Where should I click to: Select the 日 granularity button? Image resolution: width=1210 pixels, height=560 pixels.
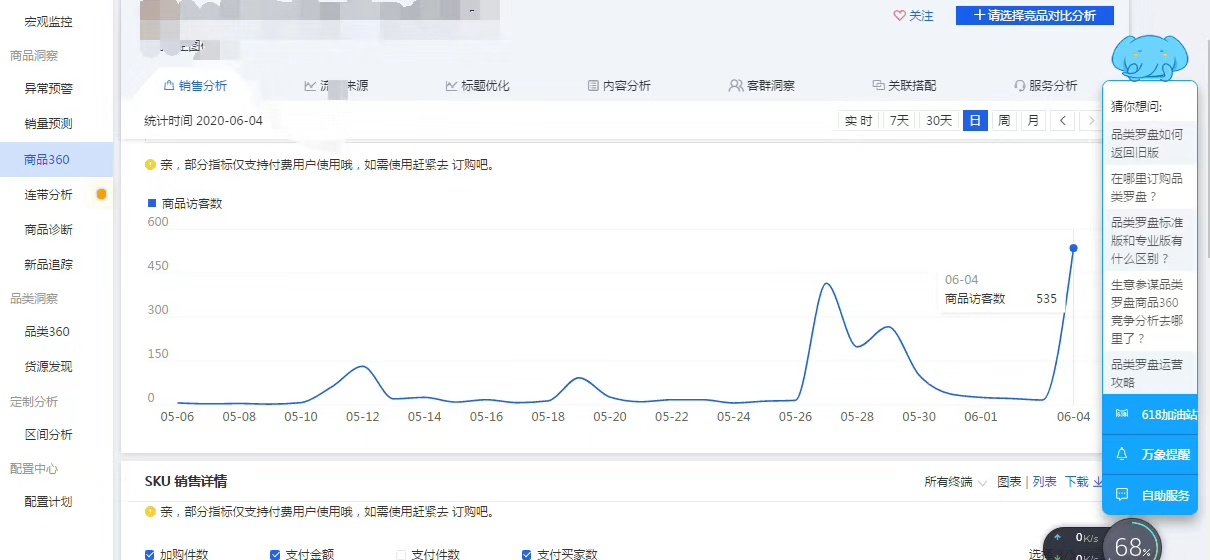tap(976, 121)
